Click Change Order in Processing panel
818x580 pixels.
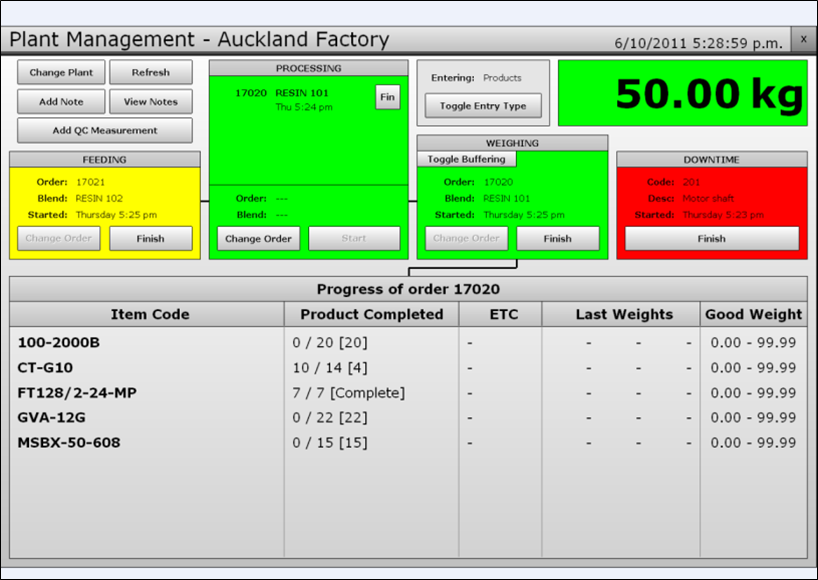[258, 239]
